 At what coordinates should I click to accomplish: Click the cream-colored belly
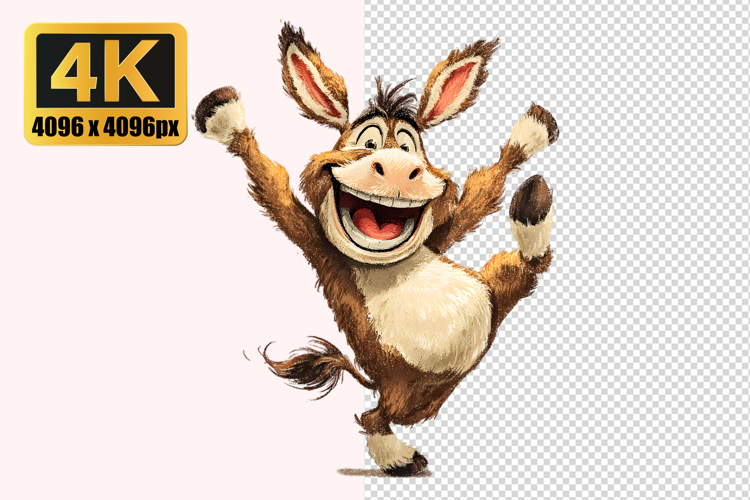point(422,307)
